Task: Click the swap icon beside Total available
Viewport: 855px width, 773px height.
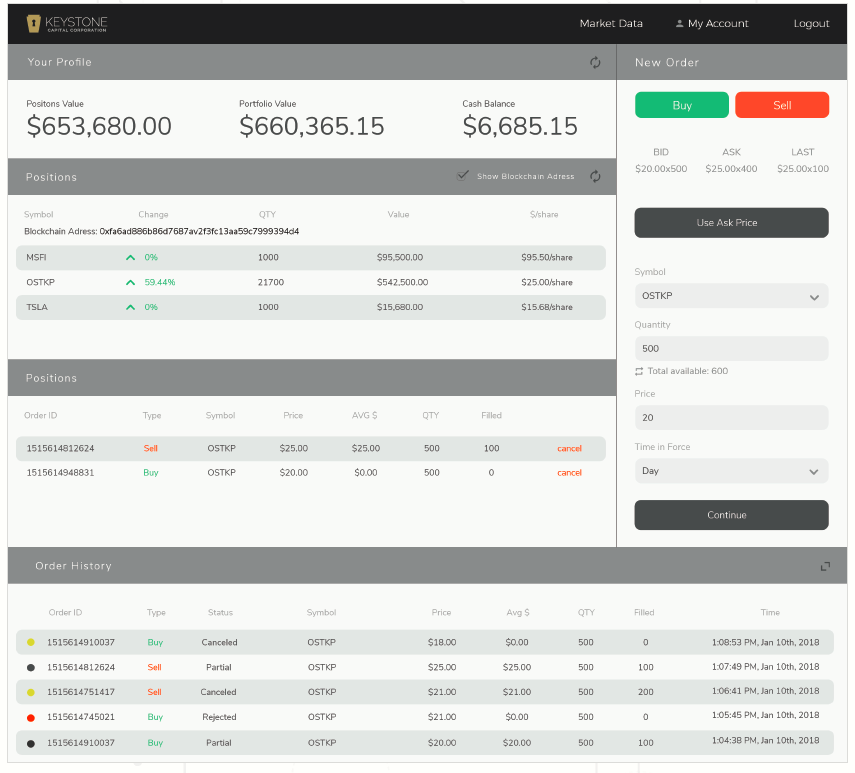Action: pos(639,371)
